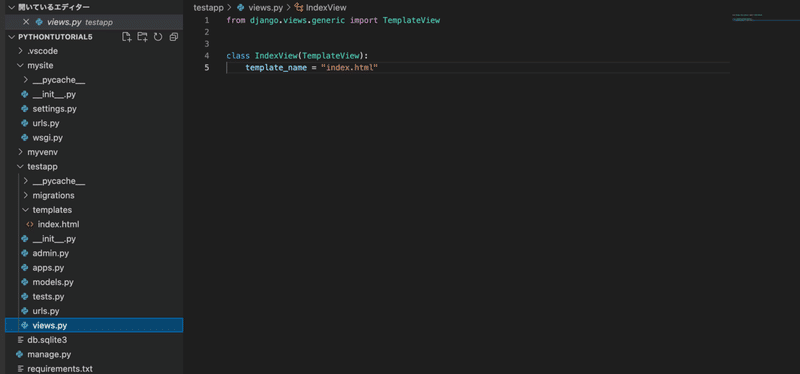Click the "index.html" string on line 5

(x=348, y=67)
